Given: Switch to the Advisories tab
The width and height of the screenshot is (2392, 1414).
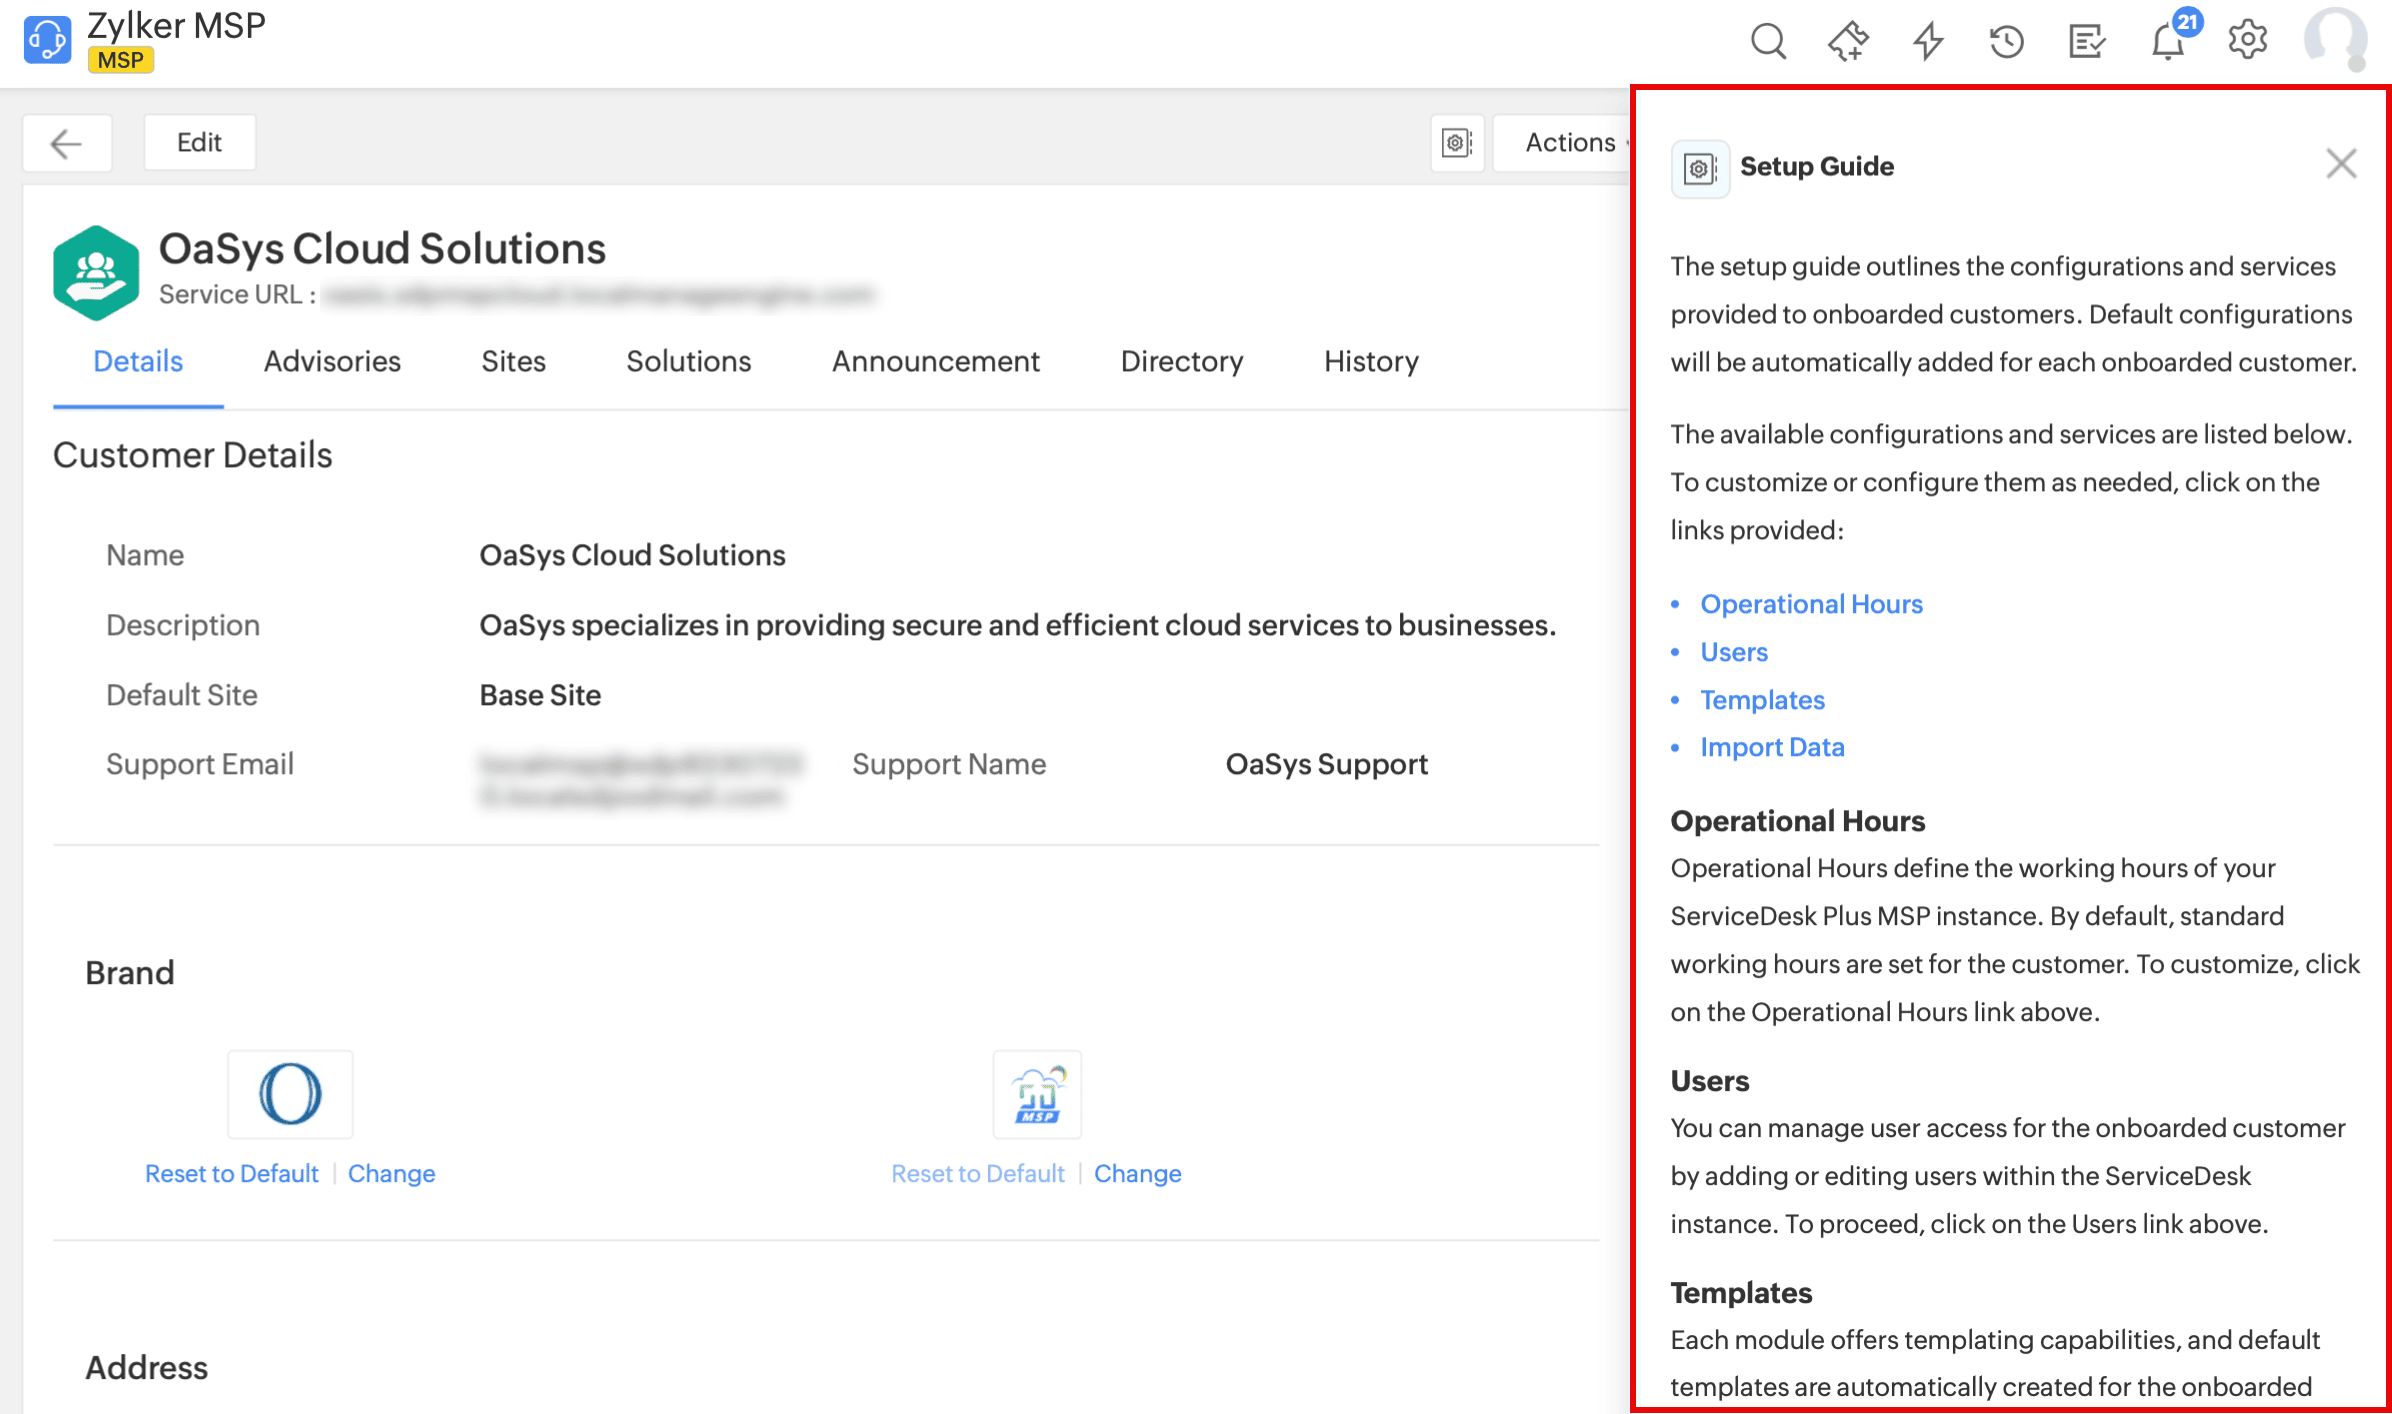Looking at the screenshot, I should click(x=332, y=361).
